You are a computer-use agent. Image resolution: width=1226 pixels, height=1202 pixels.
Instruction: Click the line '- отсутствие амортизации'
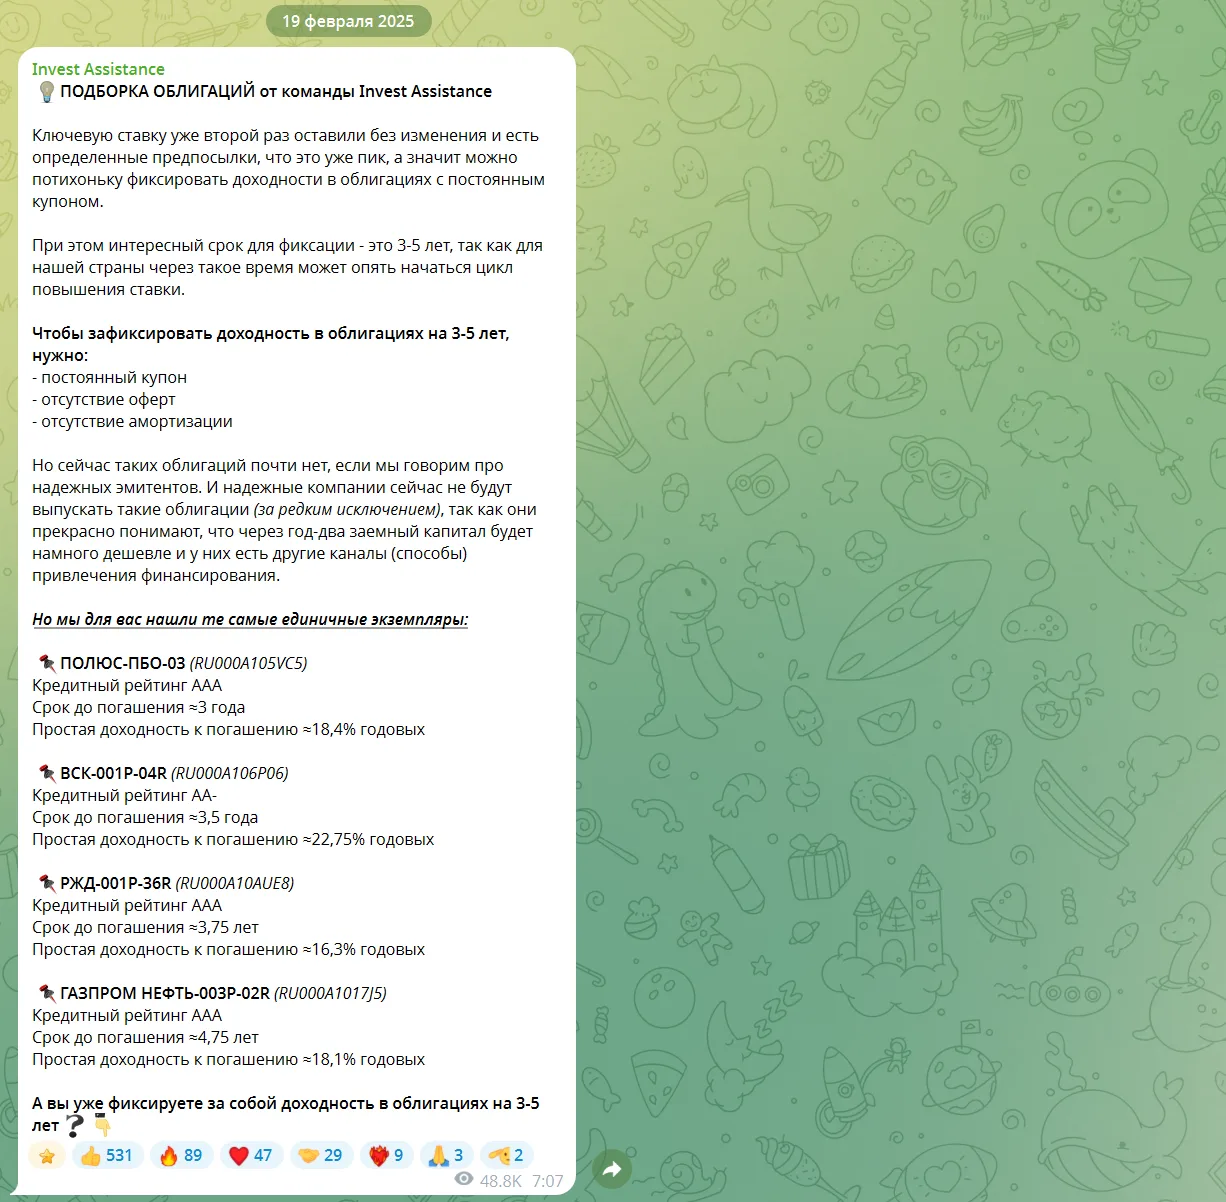132,421
